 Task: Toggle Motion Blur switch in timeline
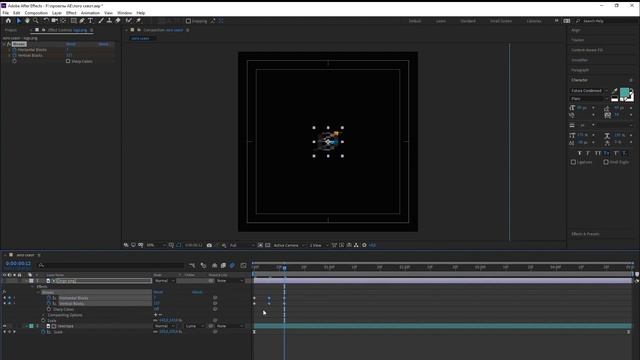(232, 265)
